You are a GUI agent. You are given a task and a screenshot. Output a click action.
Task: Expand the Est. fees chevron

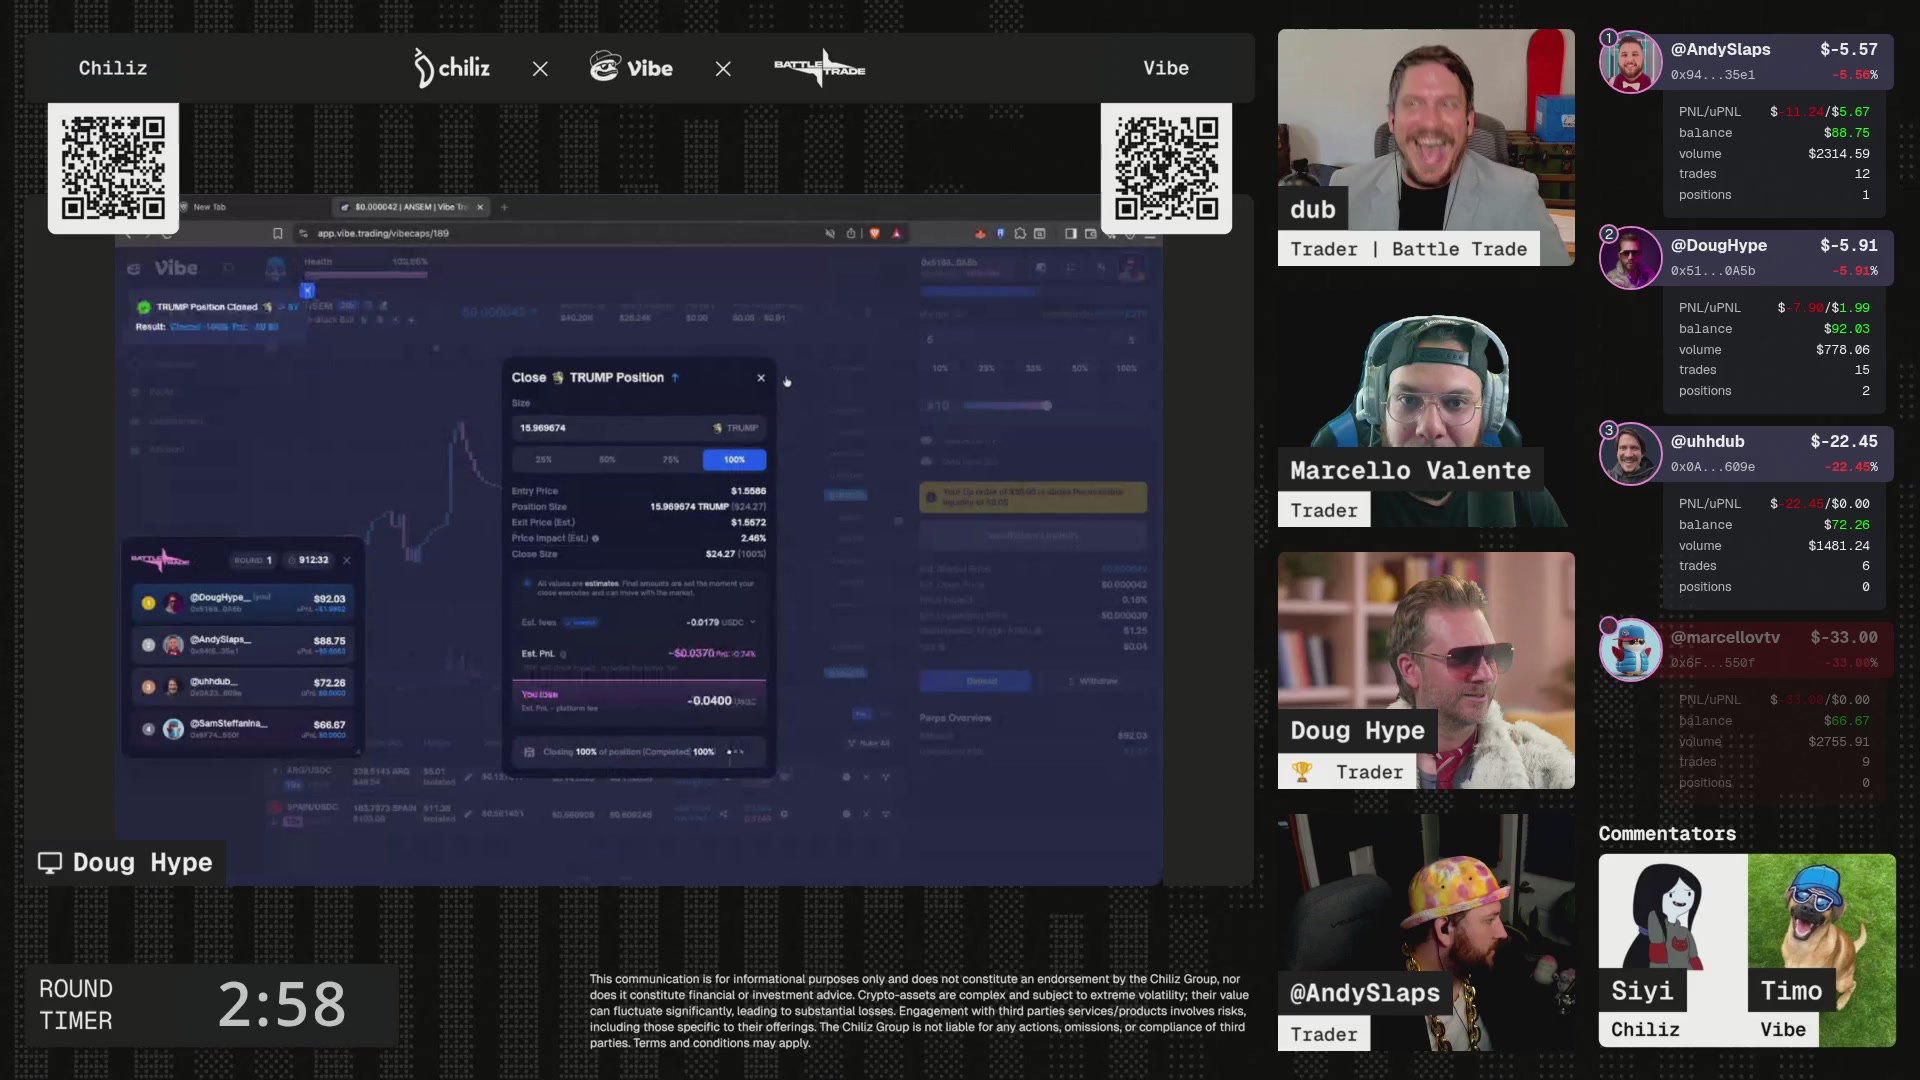[x=753, y=622]
